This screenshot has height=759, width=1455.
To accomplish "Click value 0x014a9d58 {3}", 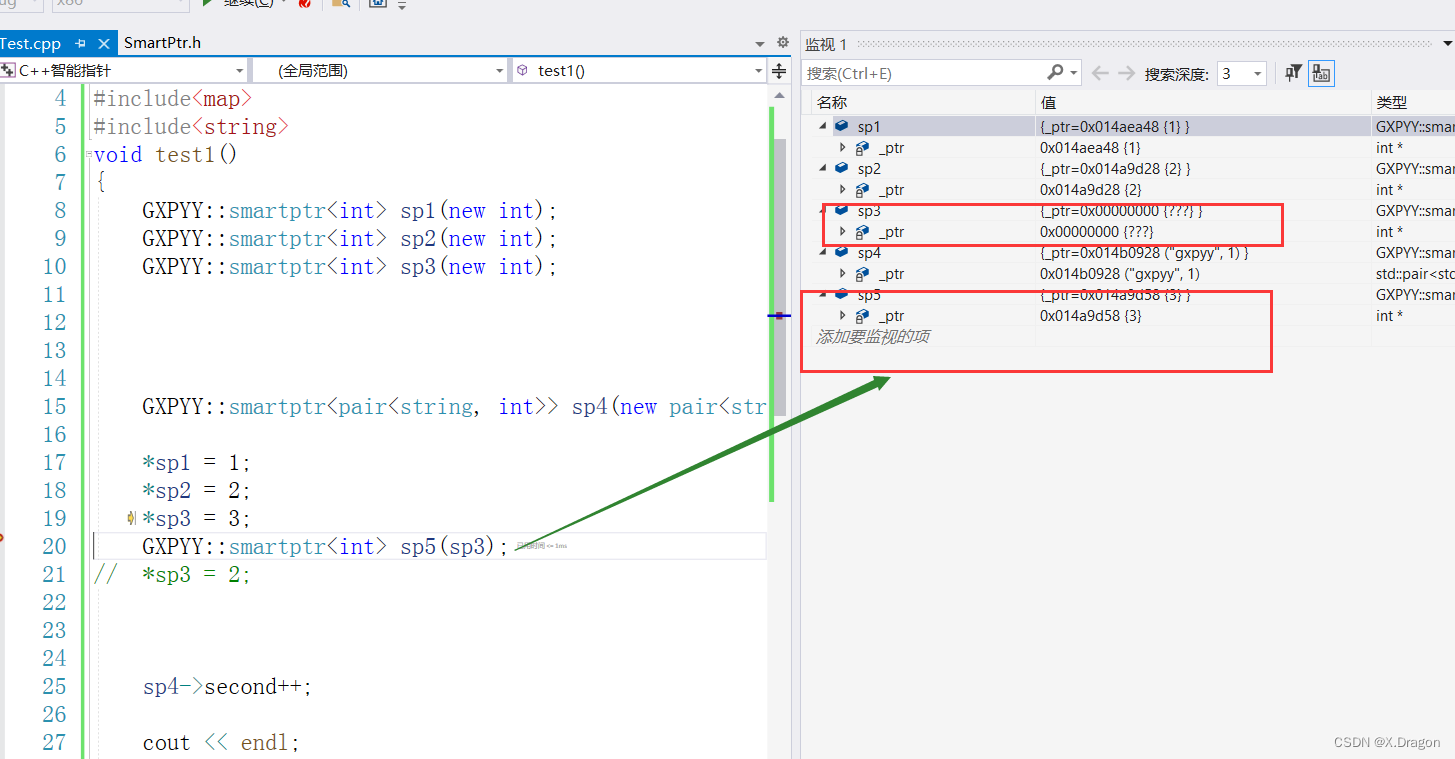I will (1091, 315).
